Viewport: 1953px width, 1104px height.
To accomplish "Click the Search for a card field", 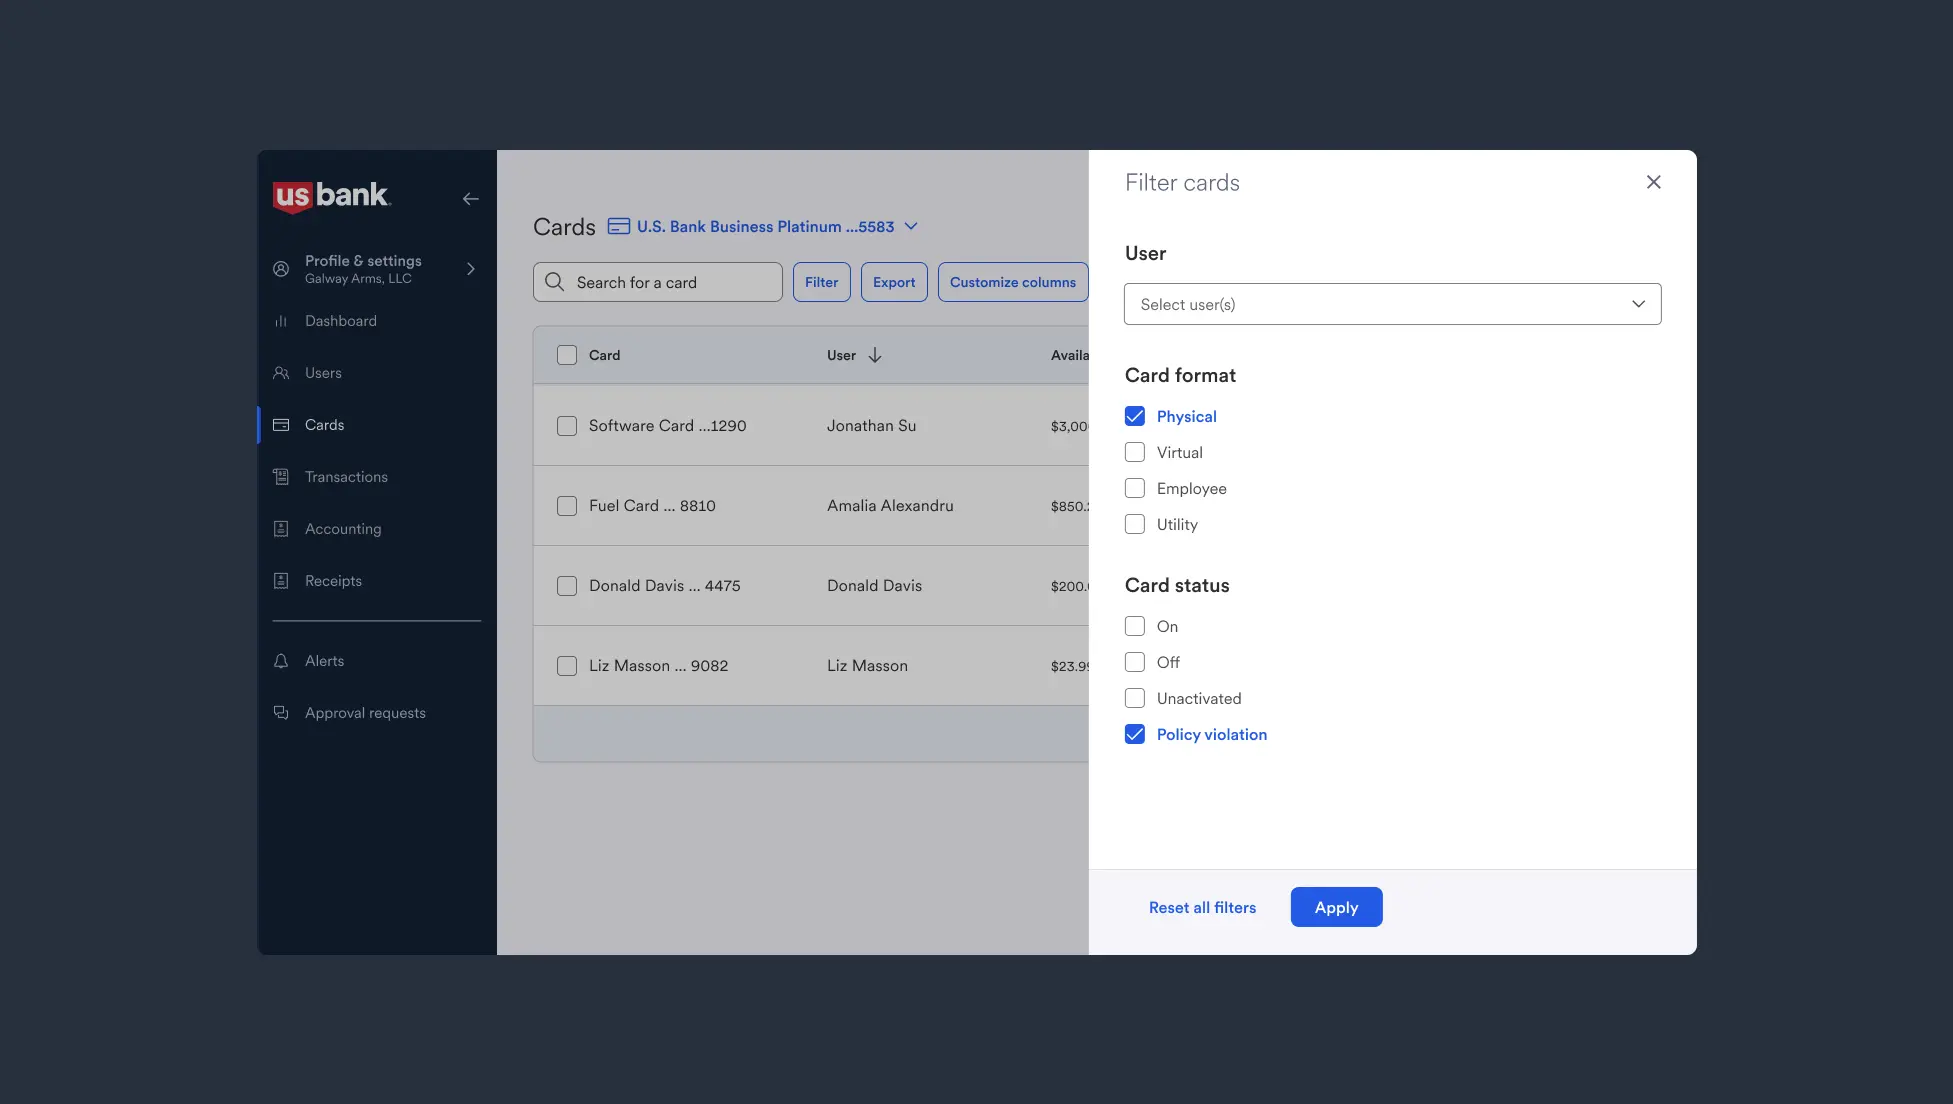I will click(658, 282).
